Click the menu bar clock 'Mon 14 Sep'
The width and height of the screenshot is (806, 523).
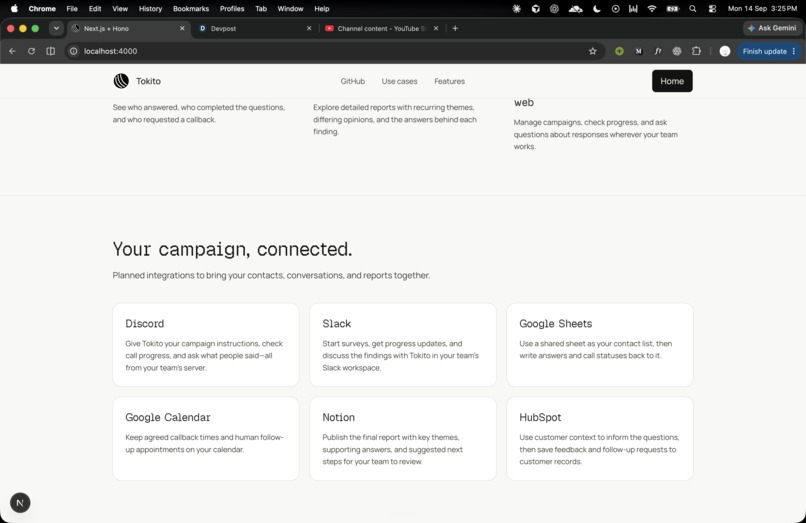coord(762,8)
